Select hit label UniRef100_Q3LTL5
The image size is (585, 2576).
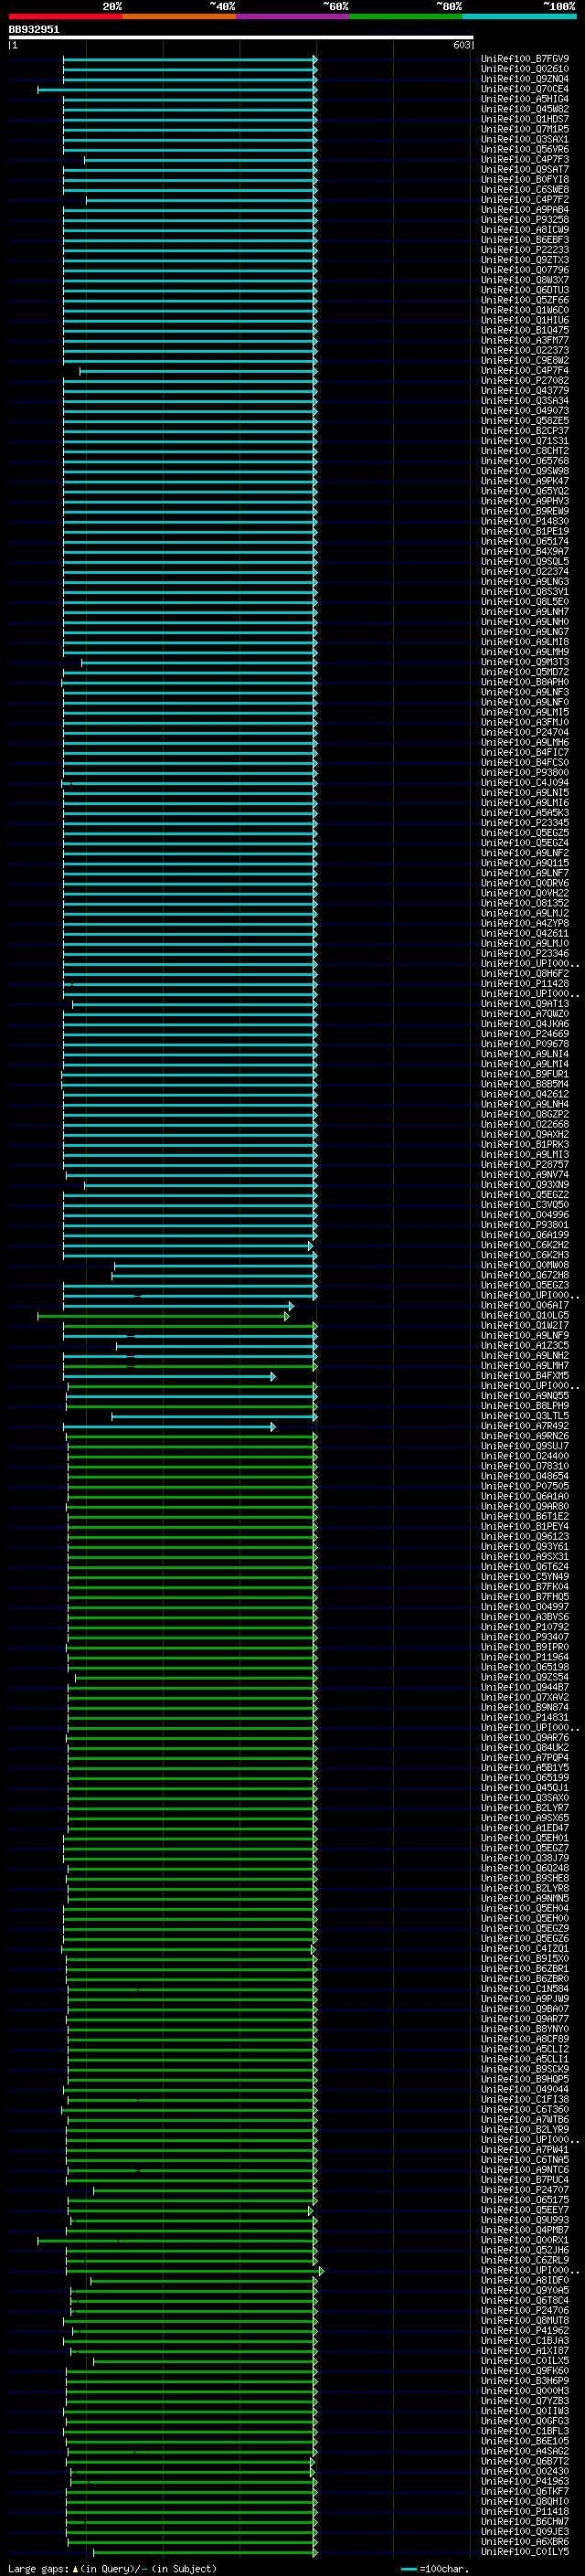(525, 1416)
